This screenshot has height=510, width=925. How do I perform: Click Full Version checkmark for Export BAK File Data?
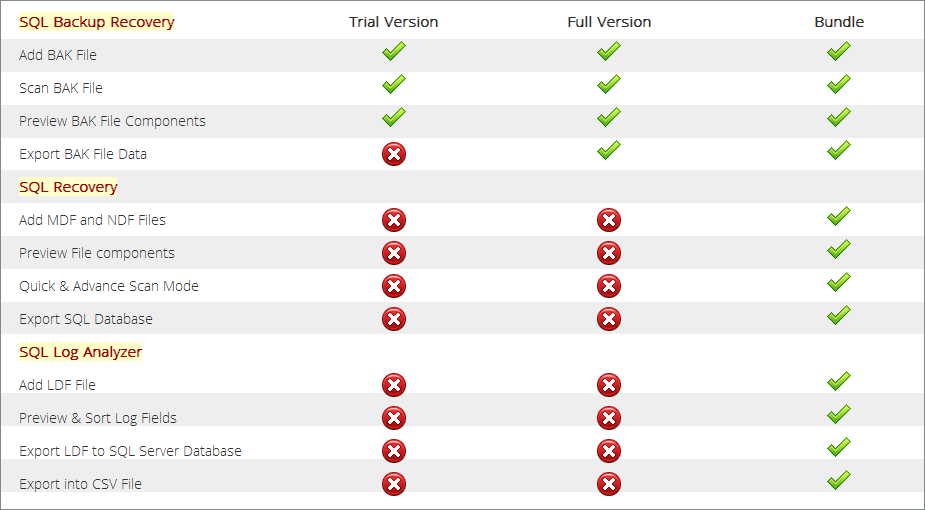609,150
